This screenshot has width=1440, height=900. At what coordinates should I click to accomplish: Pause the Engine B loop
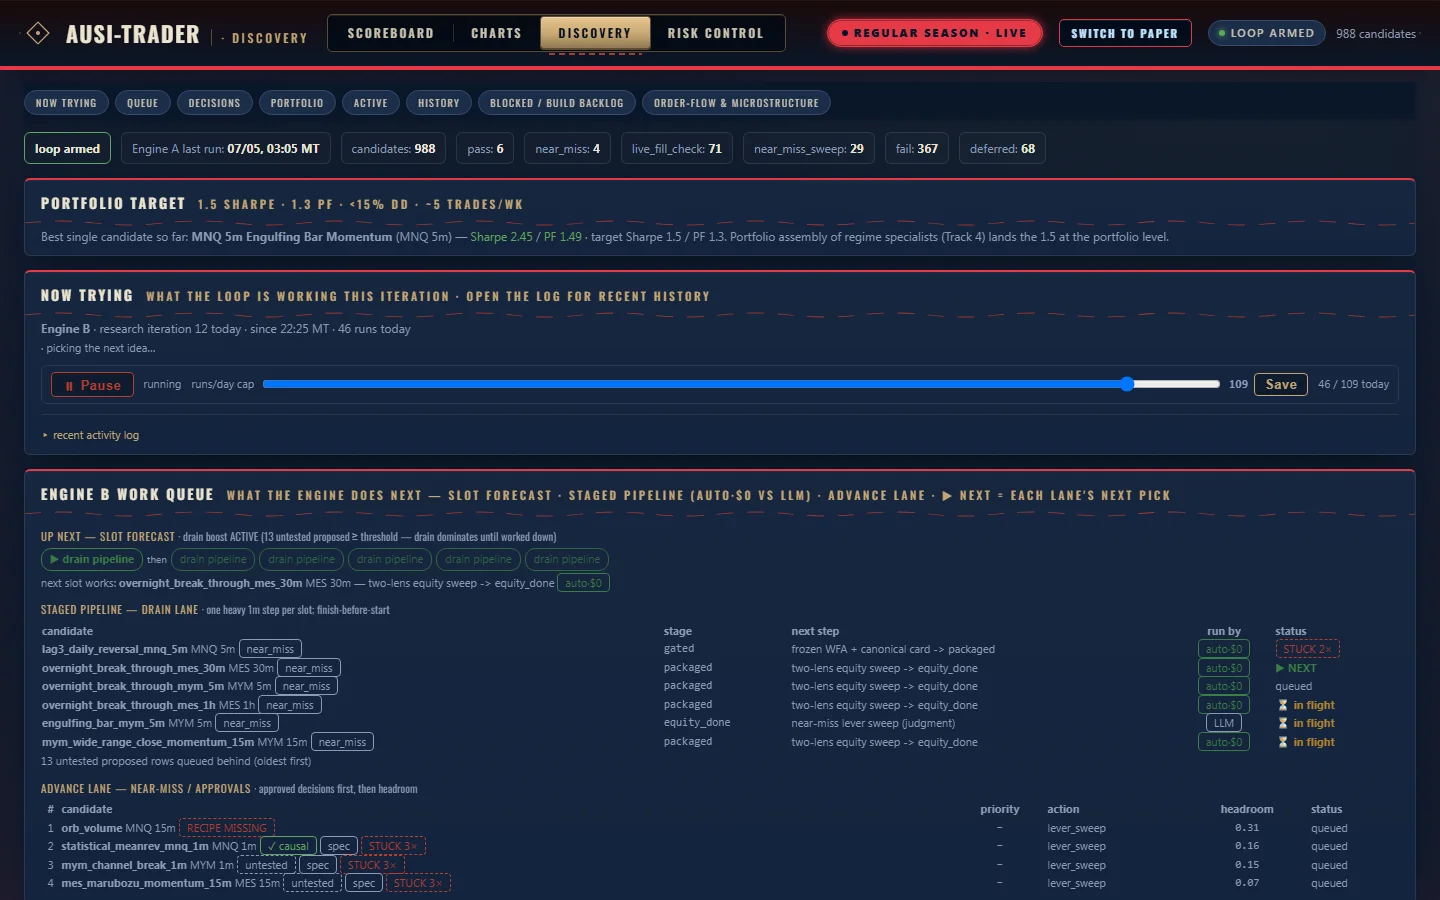coord(92,385)
